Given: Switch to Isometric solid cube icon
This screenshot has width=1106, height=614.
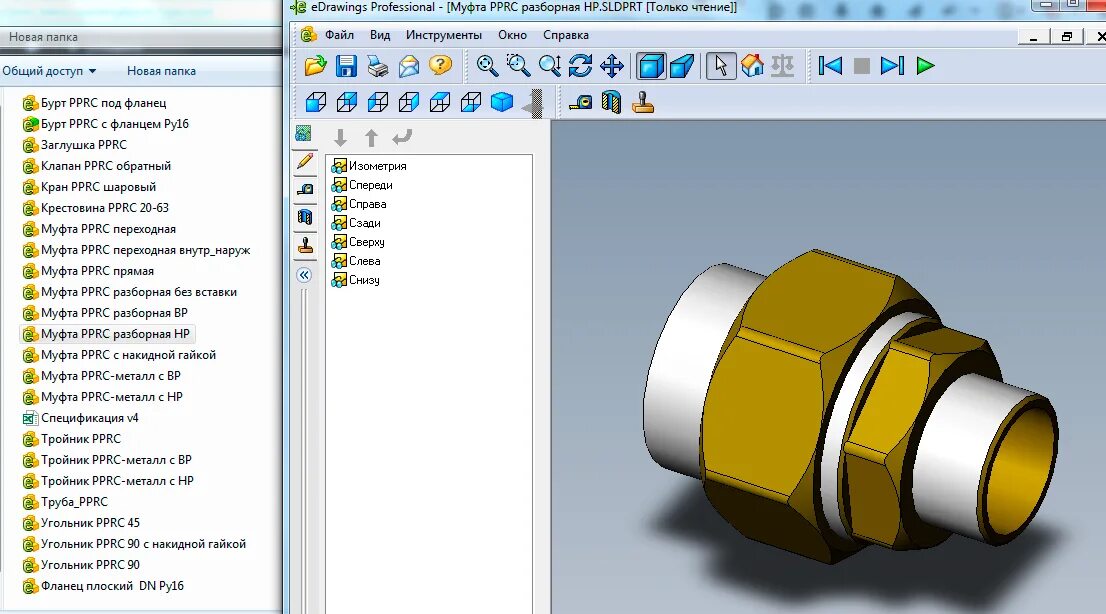Looking at the screenshot, I should (x=502, y=102).
